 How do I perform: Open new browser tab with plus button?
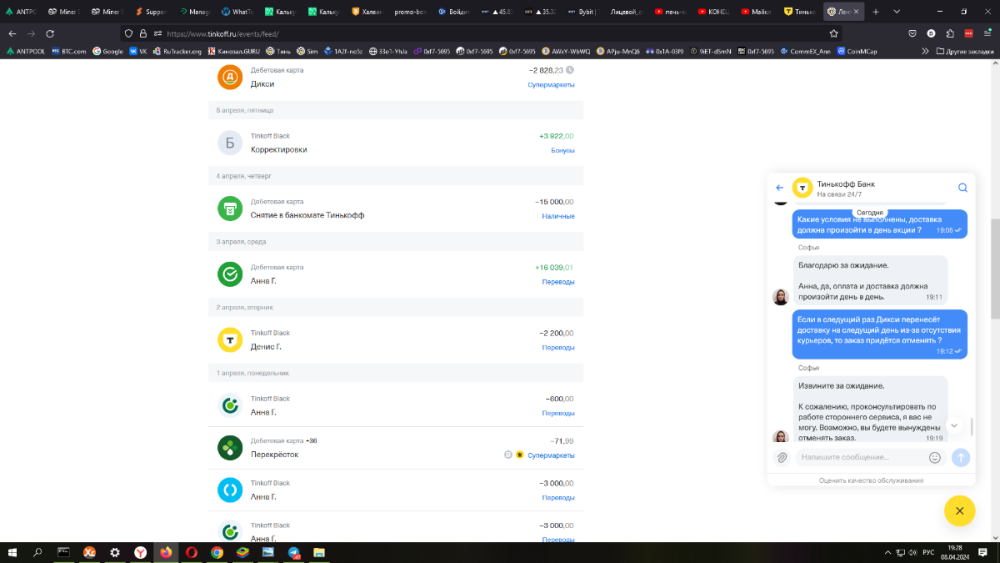876,12
